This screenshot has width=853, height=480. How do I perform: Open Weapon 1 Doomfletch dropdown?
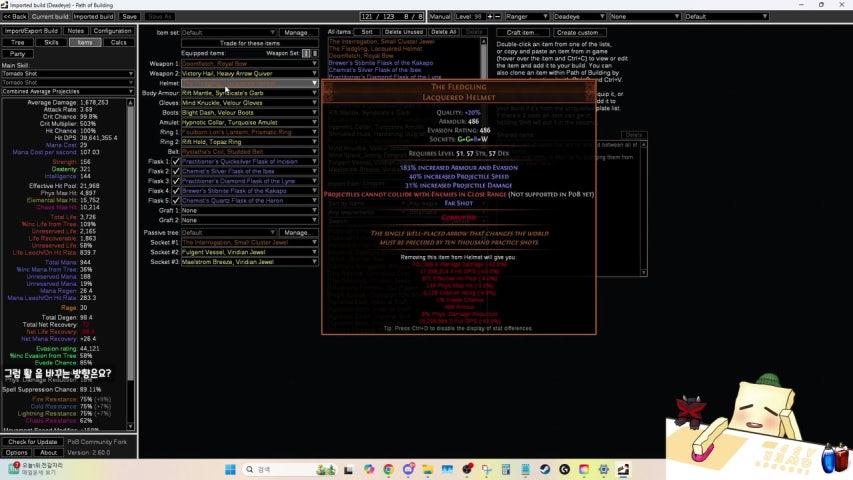click(250, 64)
